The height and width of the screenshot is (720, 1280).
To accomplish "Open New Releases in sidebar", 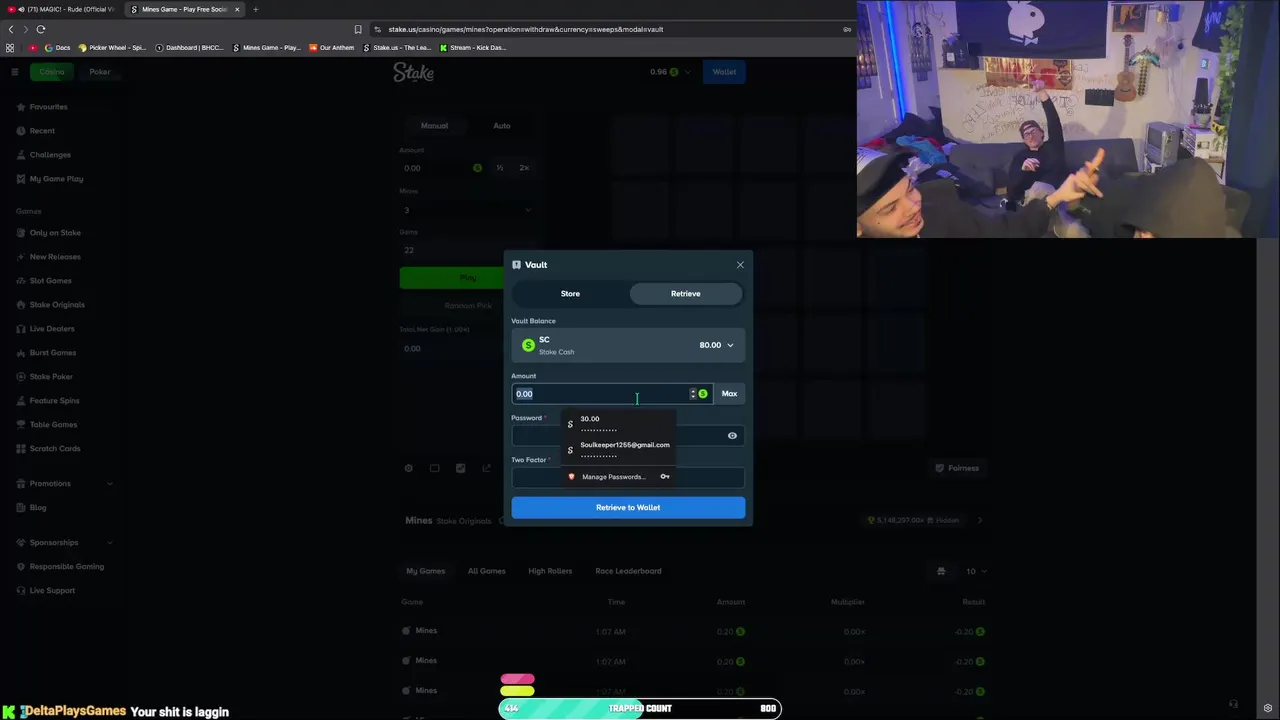I will (x=55, y=257).
